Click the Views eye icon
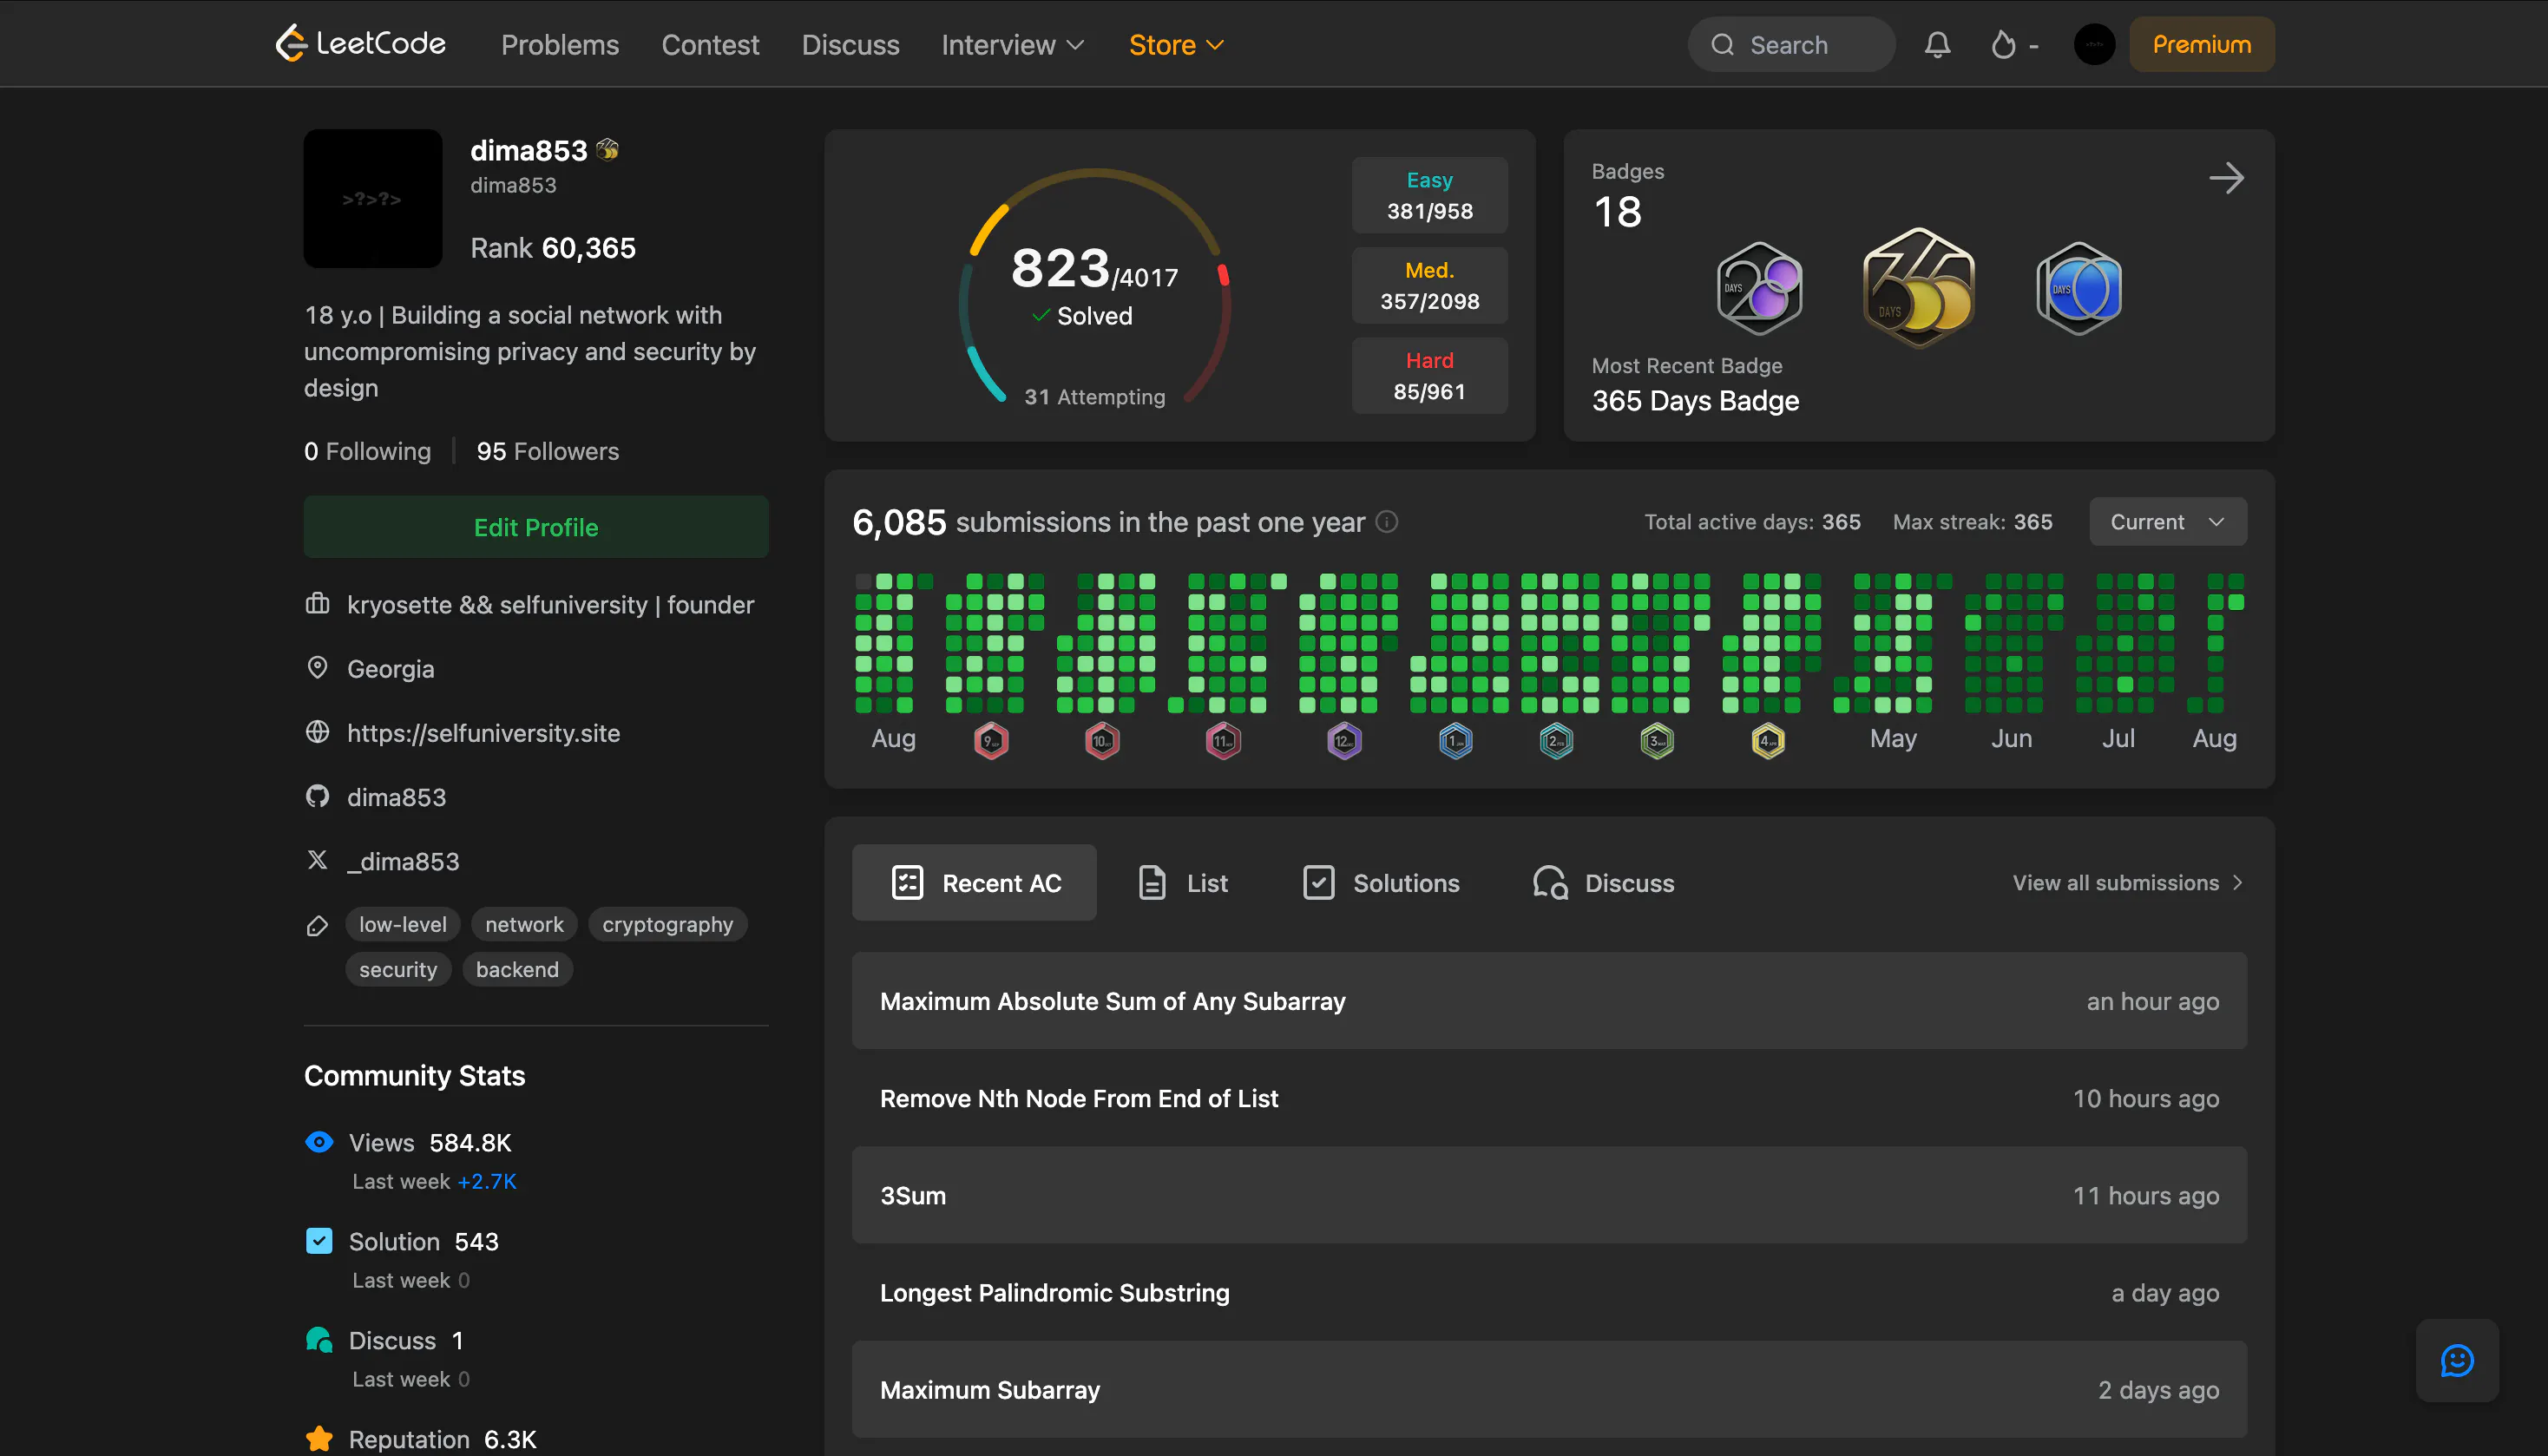The height and width of the screenshot is (1456, 2548). point(319,1142)
